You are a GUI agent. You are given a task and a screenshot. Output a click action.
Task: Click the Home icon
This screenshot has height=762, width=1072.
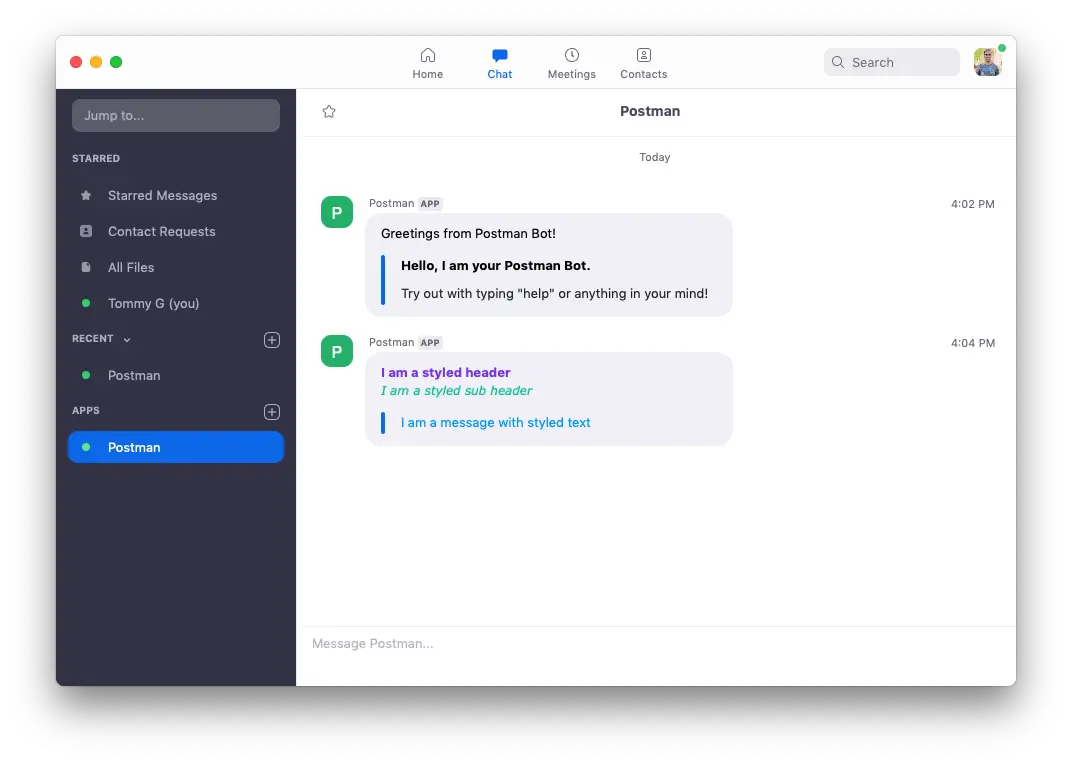tap(428, 55)
